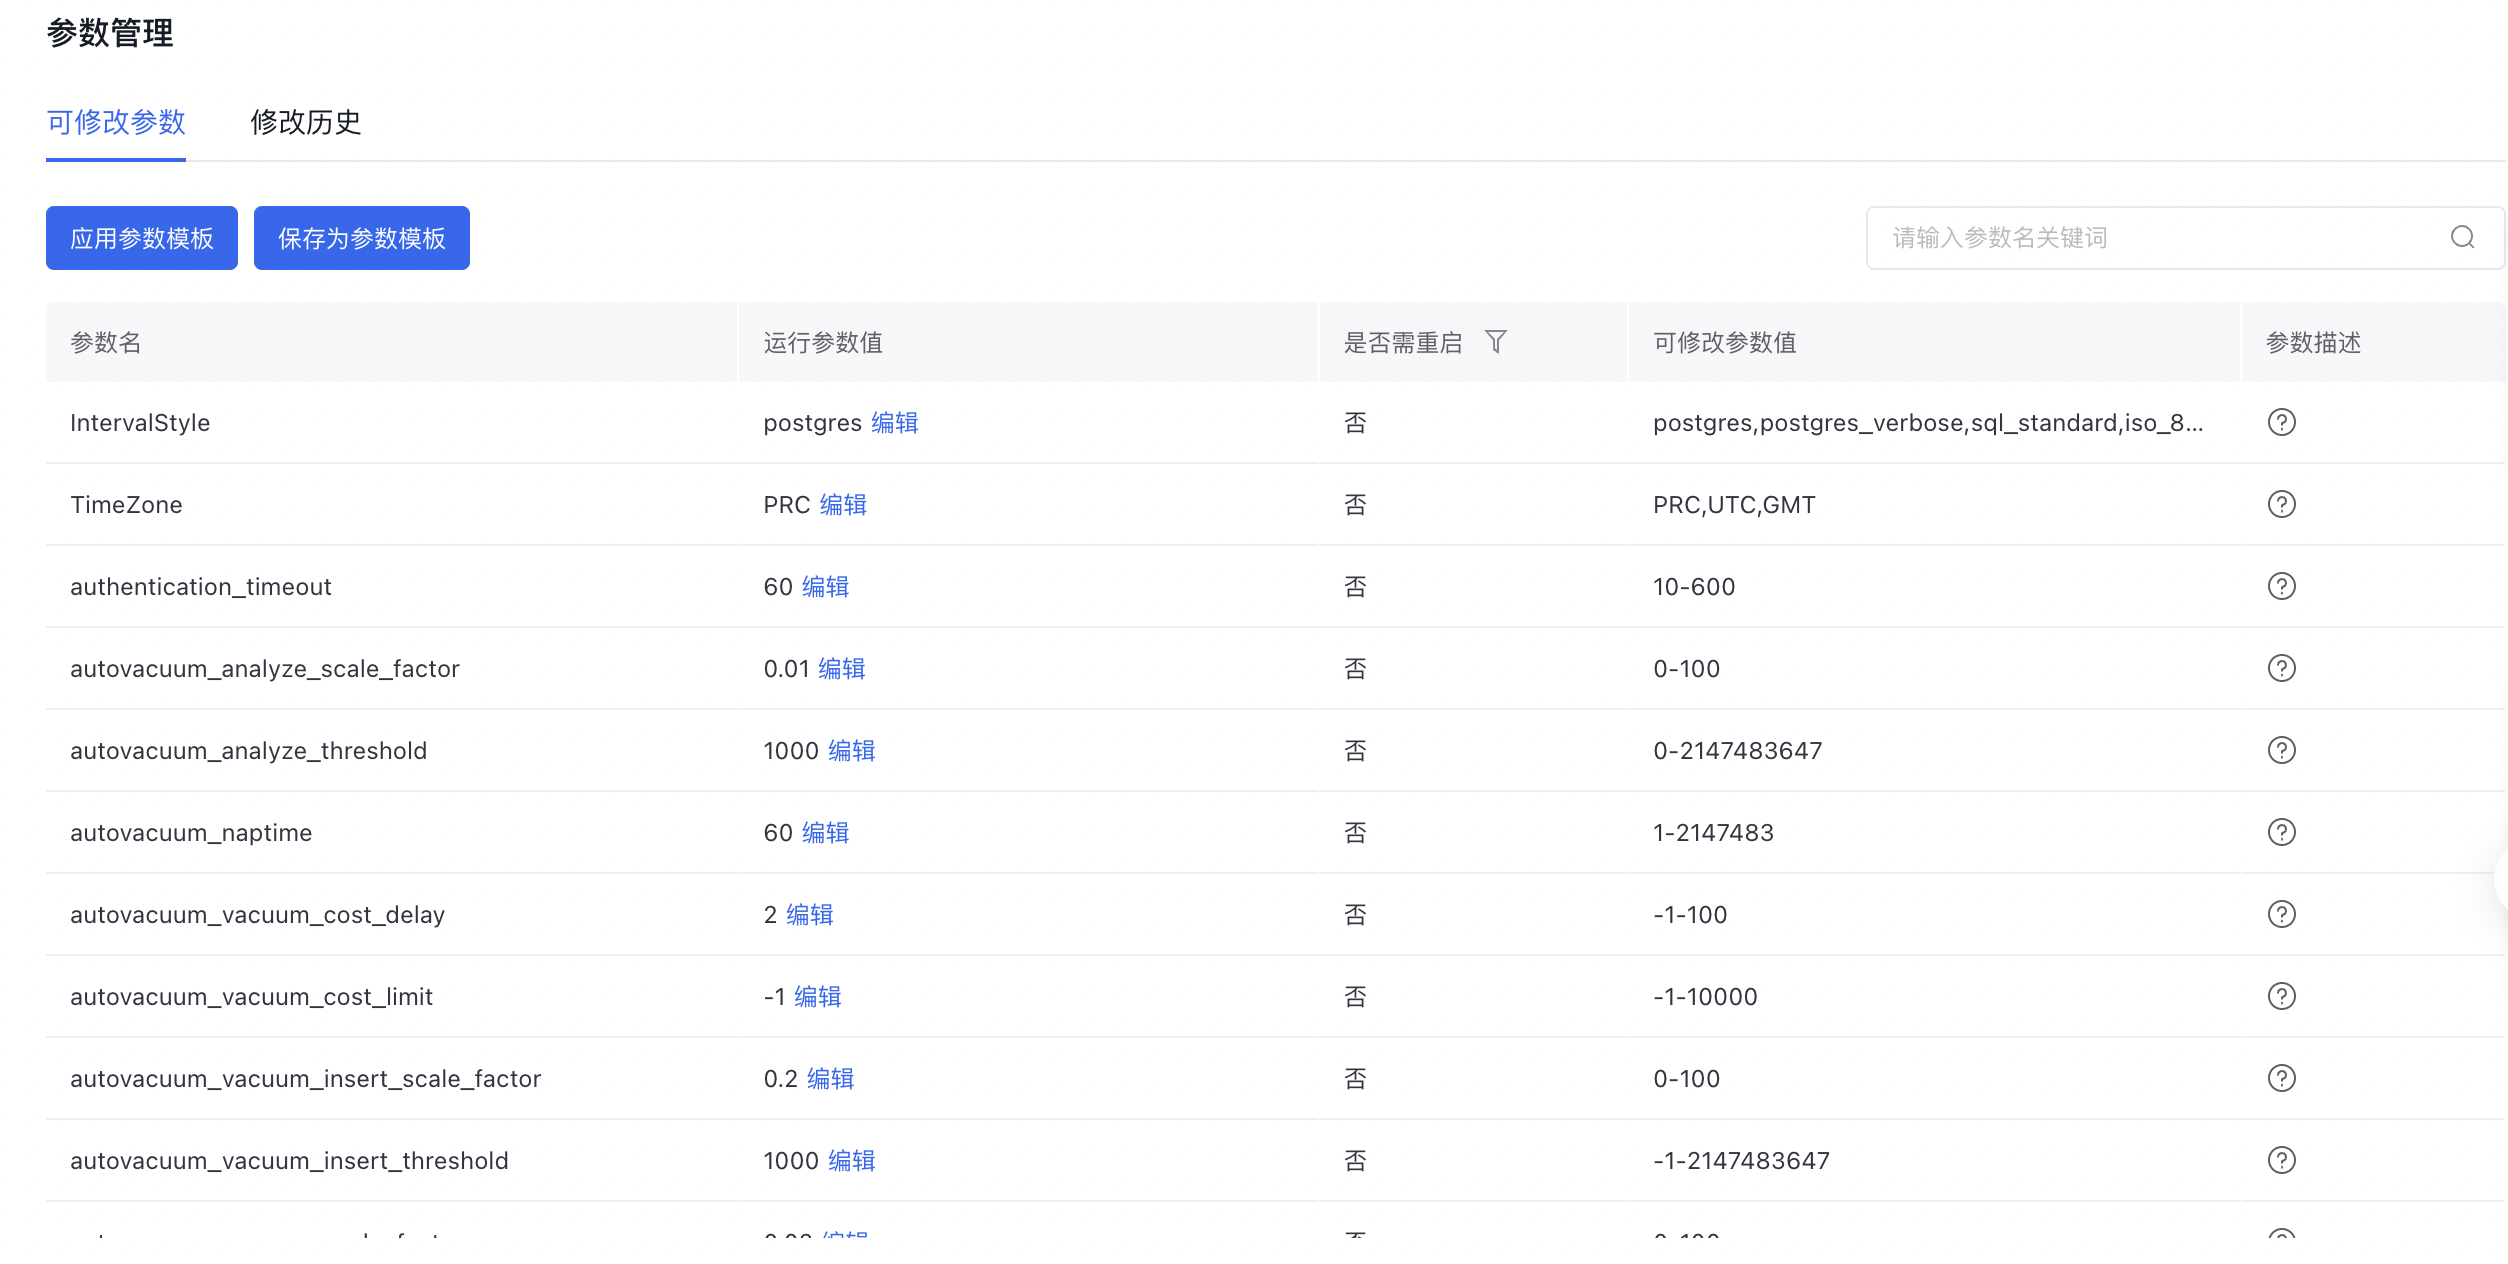Open help icon for autovacuum_vacuum_insert_threshold
The width and height of the screenshot is (2508, 1264).
[2281, 1160]
